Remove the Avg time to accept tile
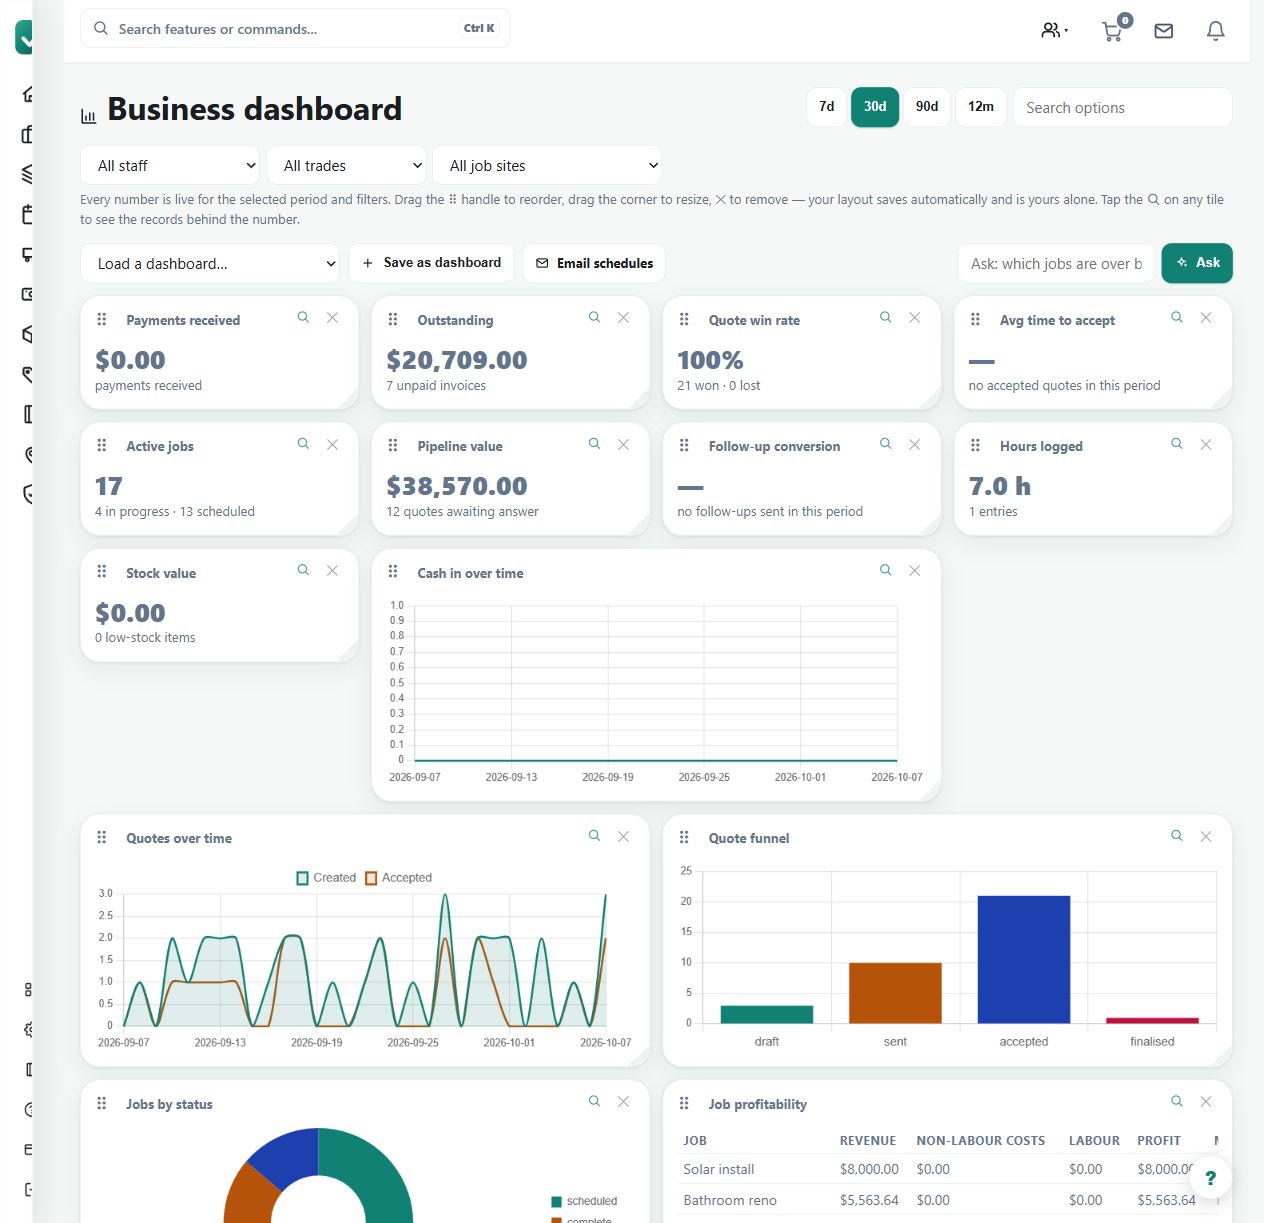1264x1223 pixels. point(1206,317)
